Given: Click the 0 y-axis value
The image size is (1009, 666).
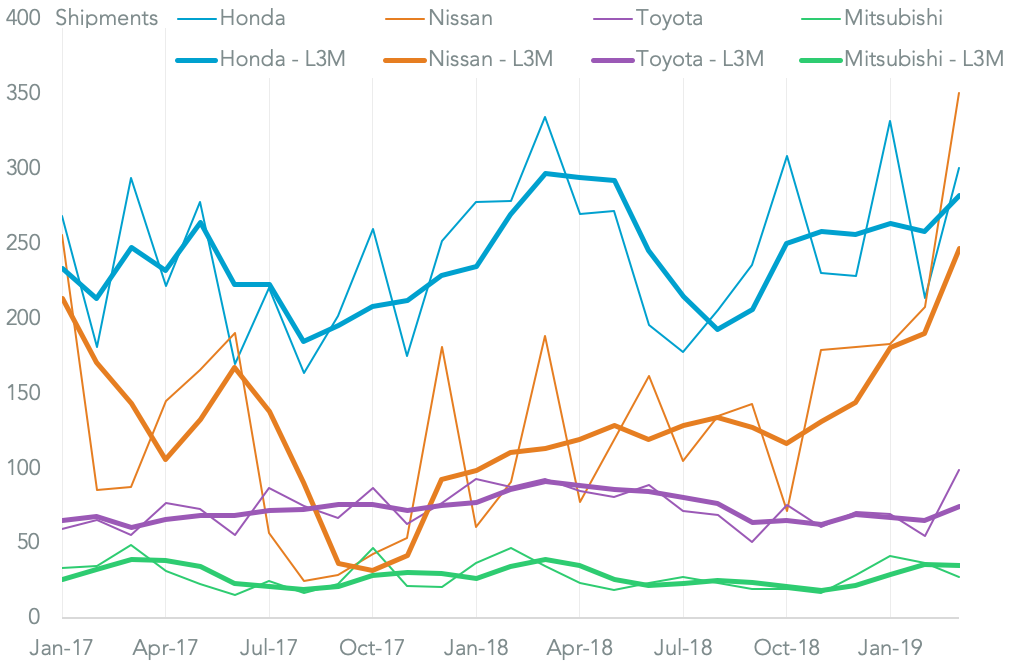Looking at the screenshot, I should [x=33, y=618].
